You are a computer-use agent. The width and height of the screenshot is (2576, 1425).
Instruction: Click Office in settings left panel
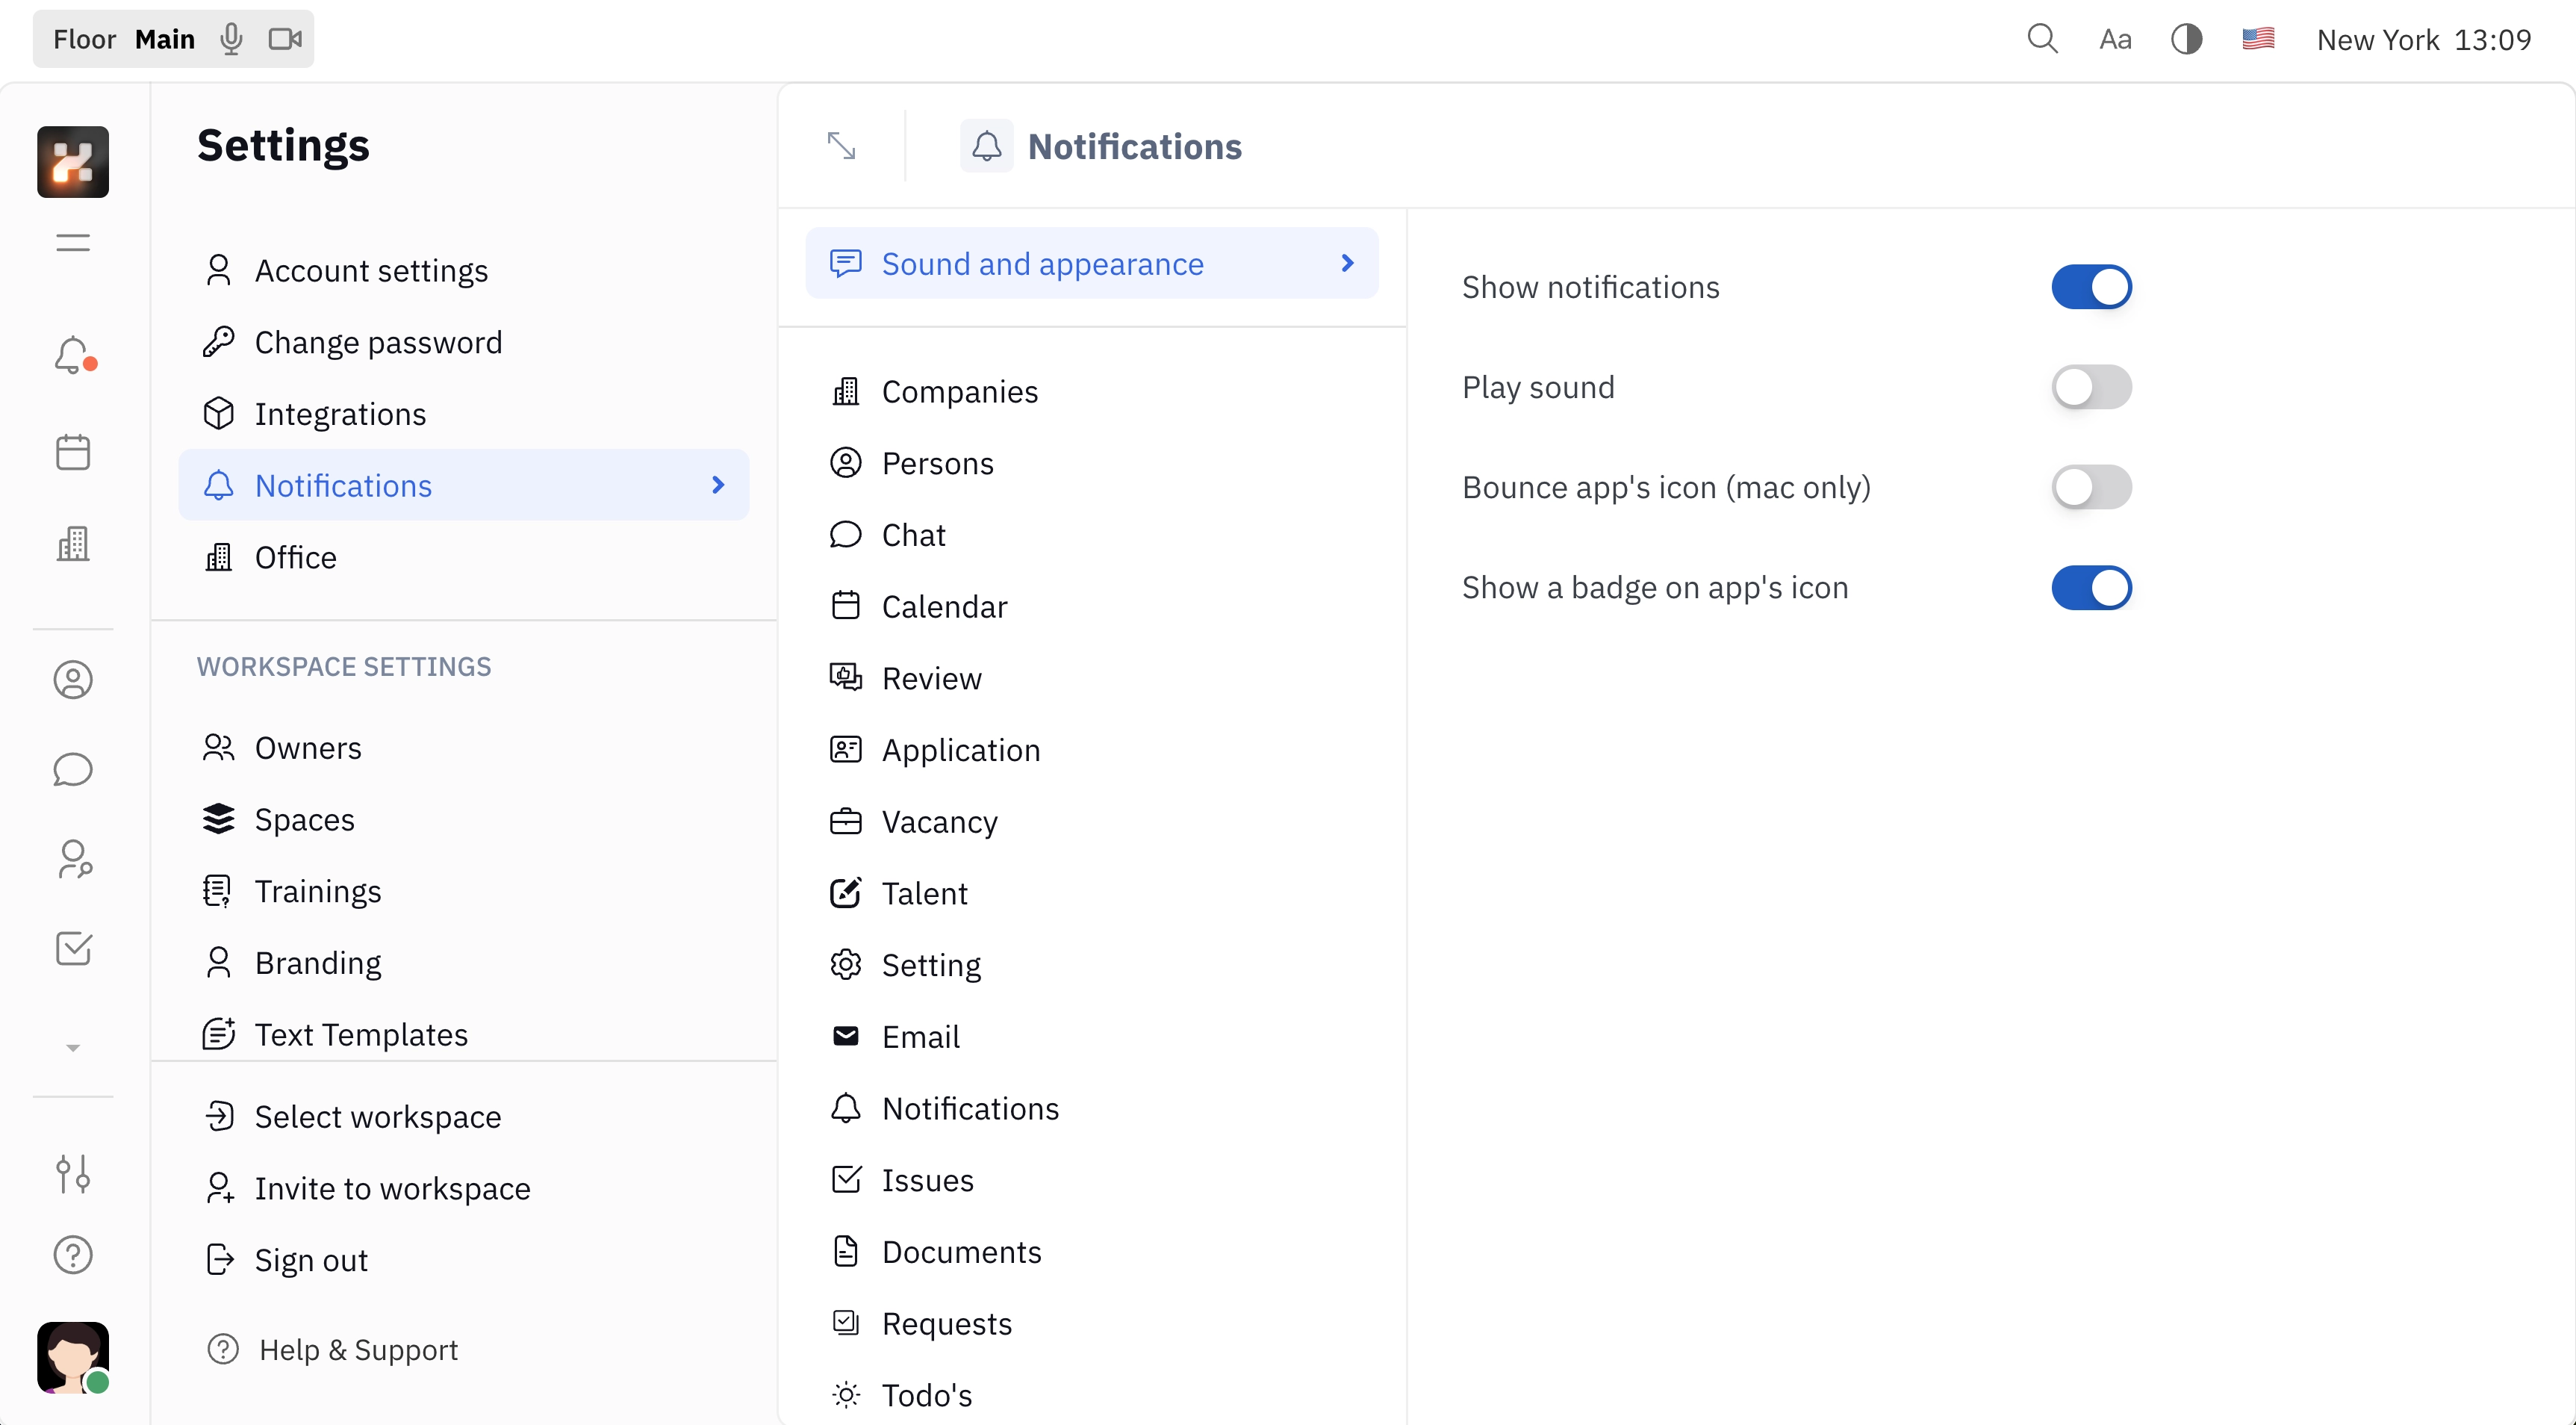295,556
